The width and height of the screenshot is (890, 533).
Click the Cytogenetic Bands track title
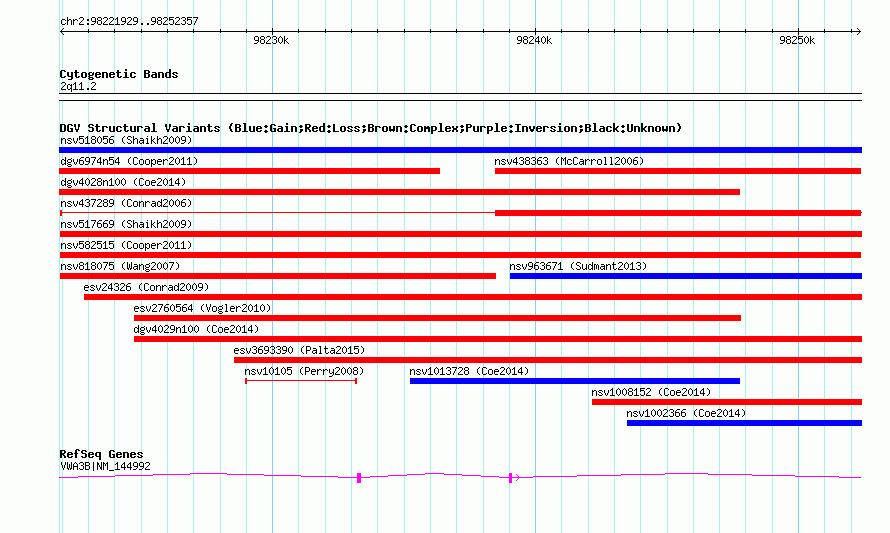pyautogui.click(x=119, y=74)
